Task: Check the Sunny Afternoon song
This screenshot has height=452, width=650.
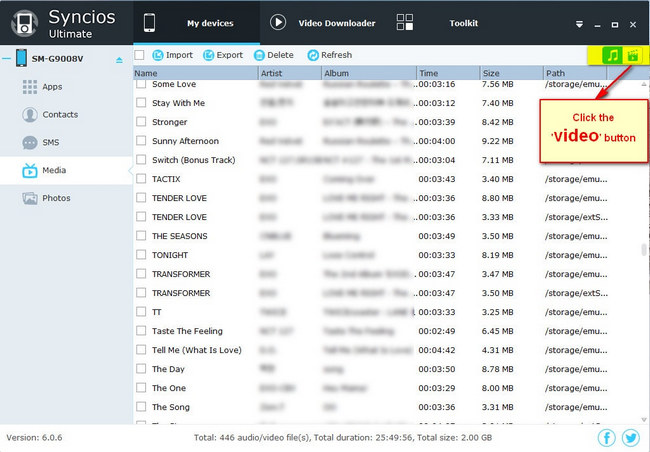Action: 141,141
